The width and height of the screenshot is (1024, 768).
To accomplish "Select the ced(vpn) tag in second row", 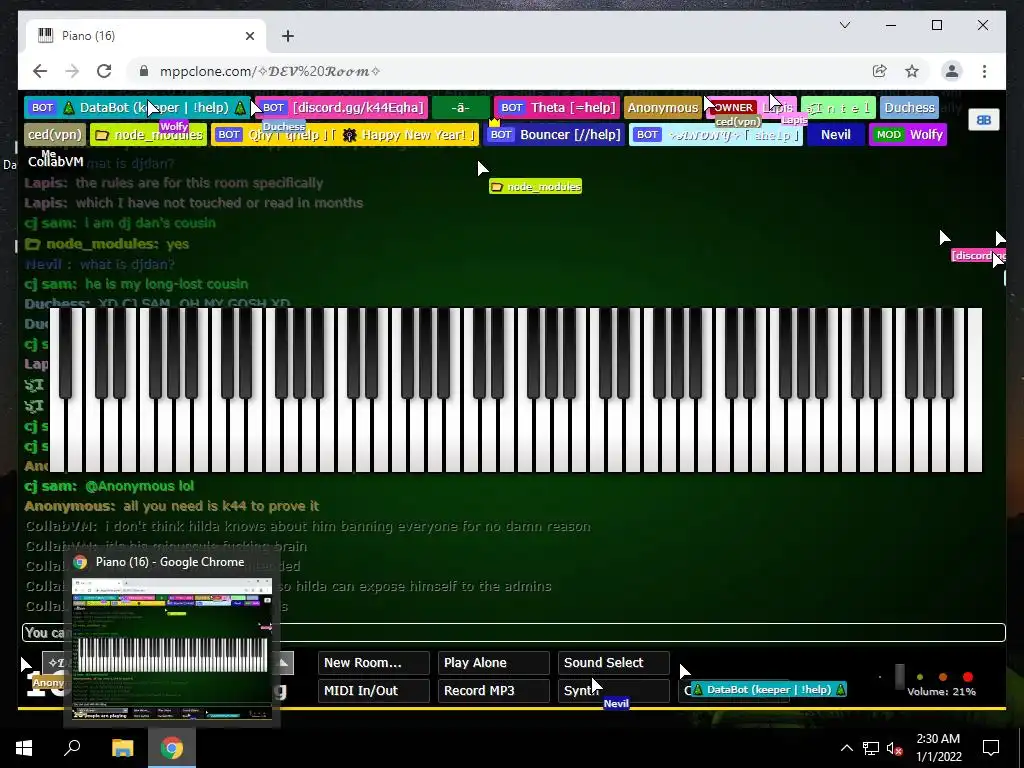I will click(x=55, y=135).
